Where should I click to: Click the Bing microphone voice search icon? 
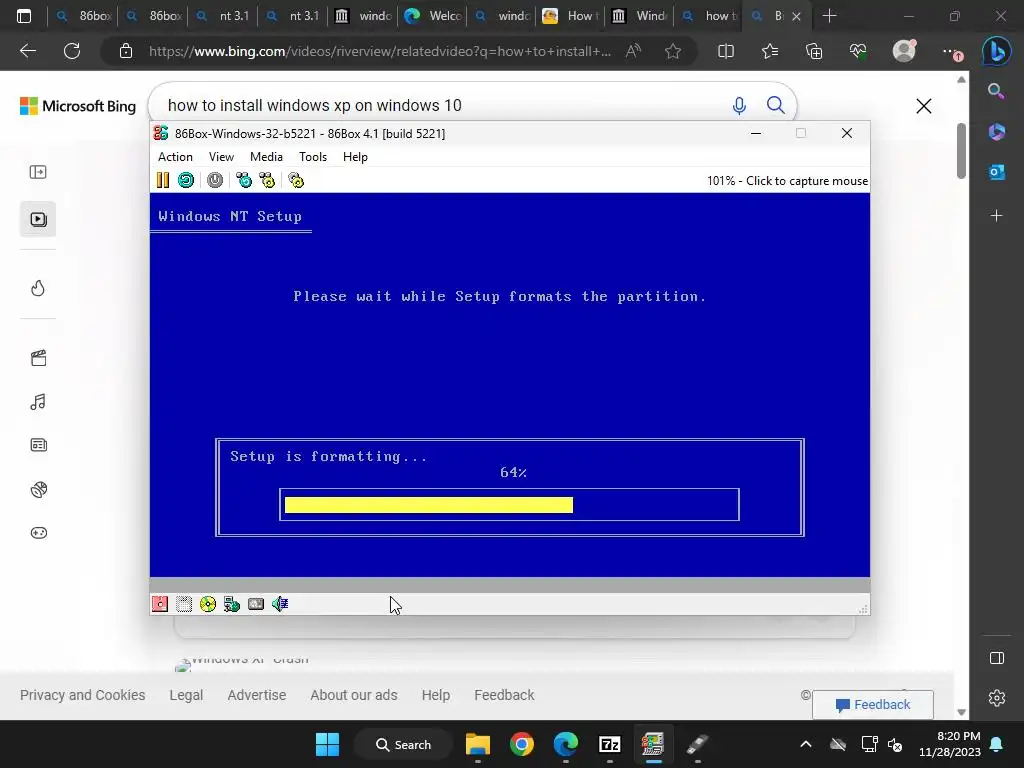point(739,105)
